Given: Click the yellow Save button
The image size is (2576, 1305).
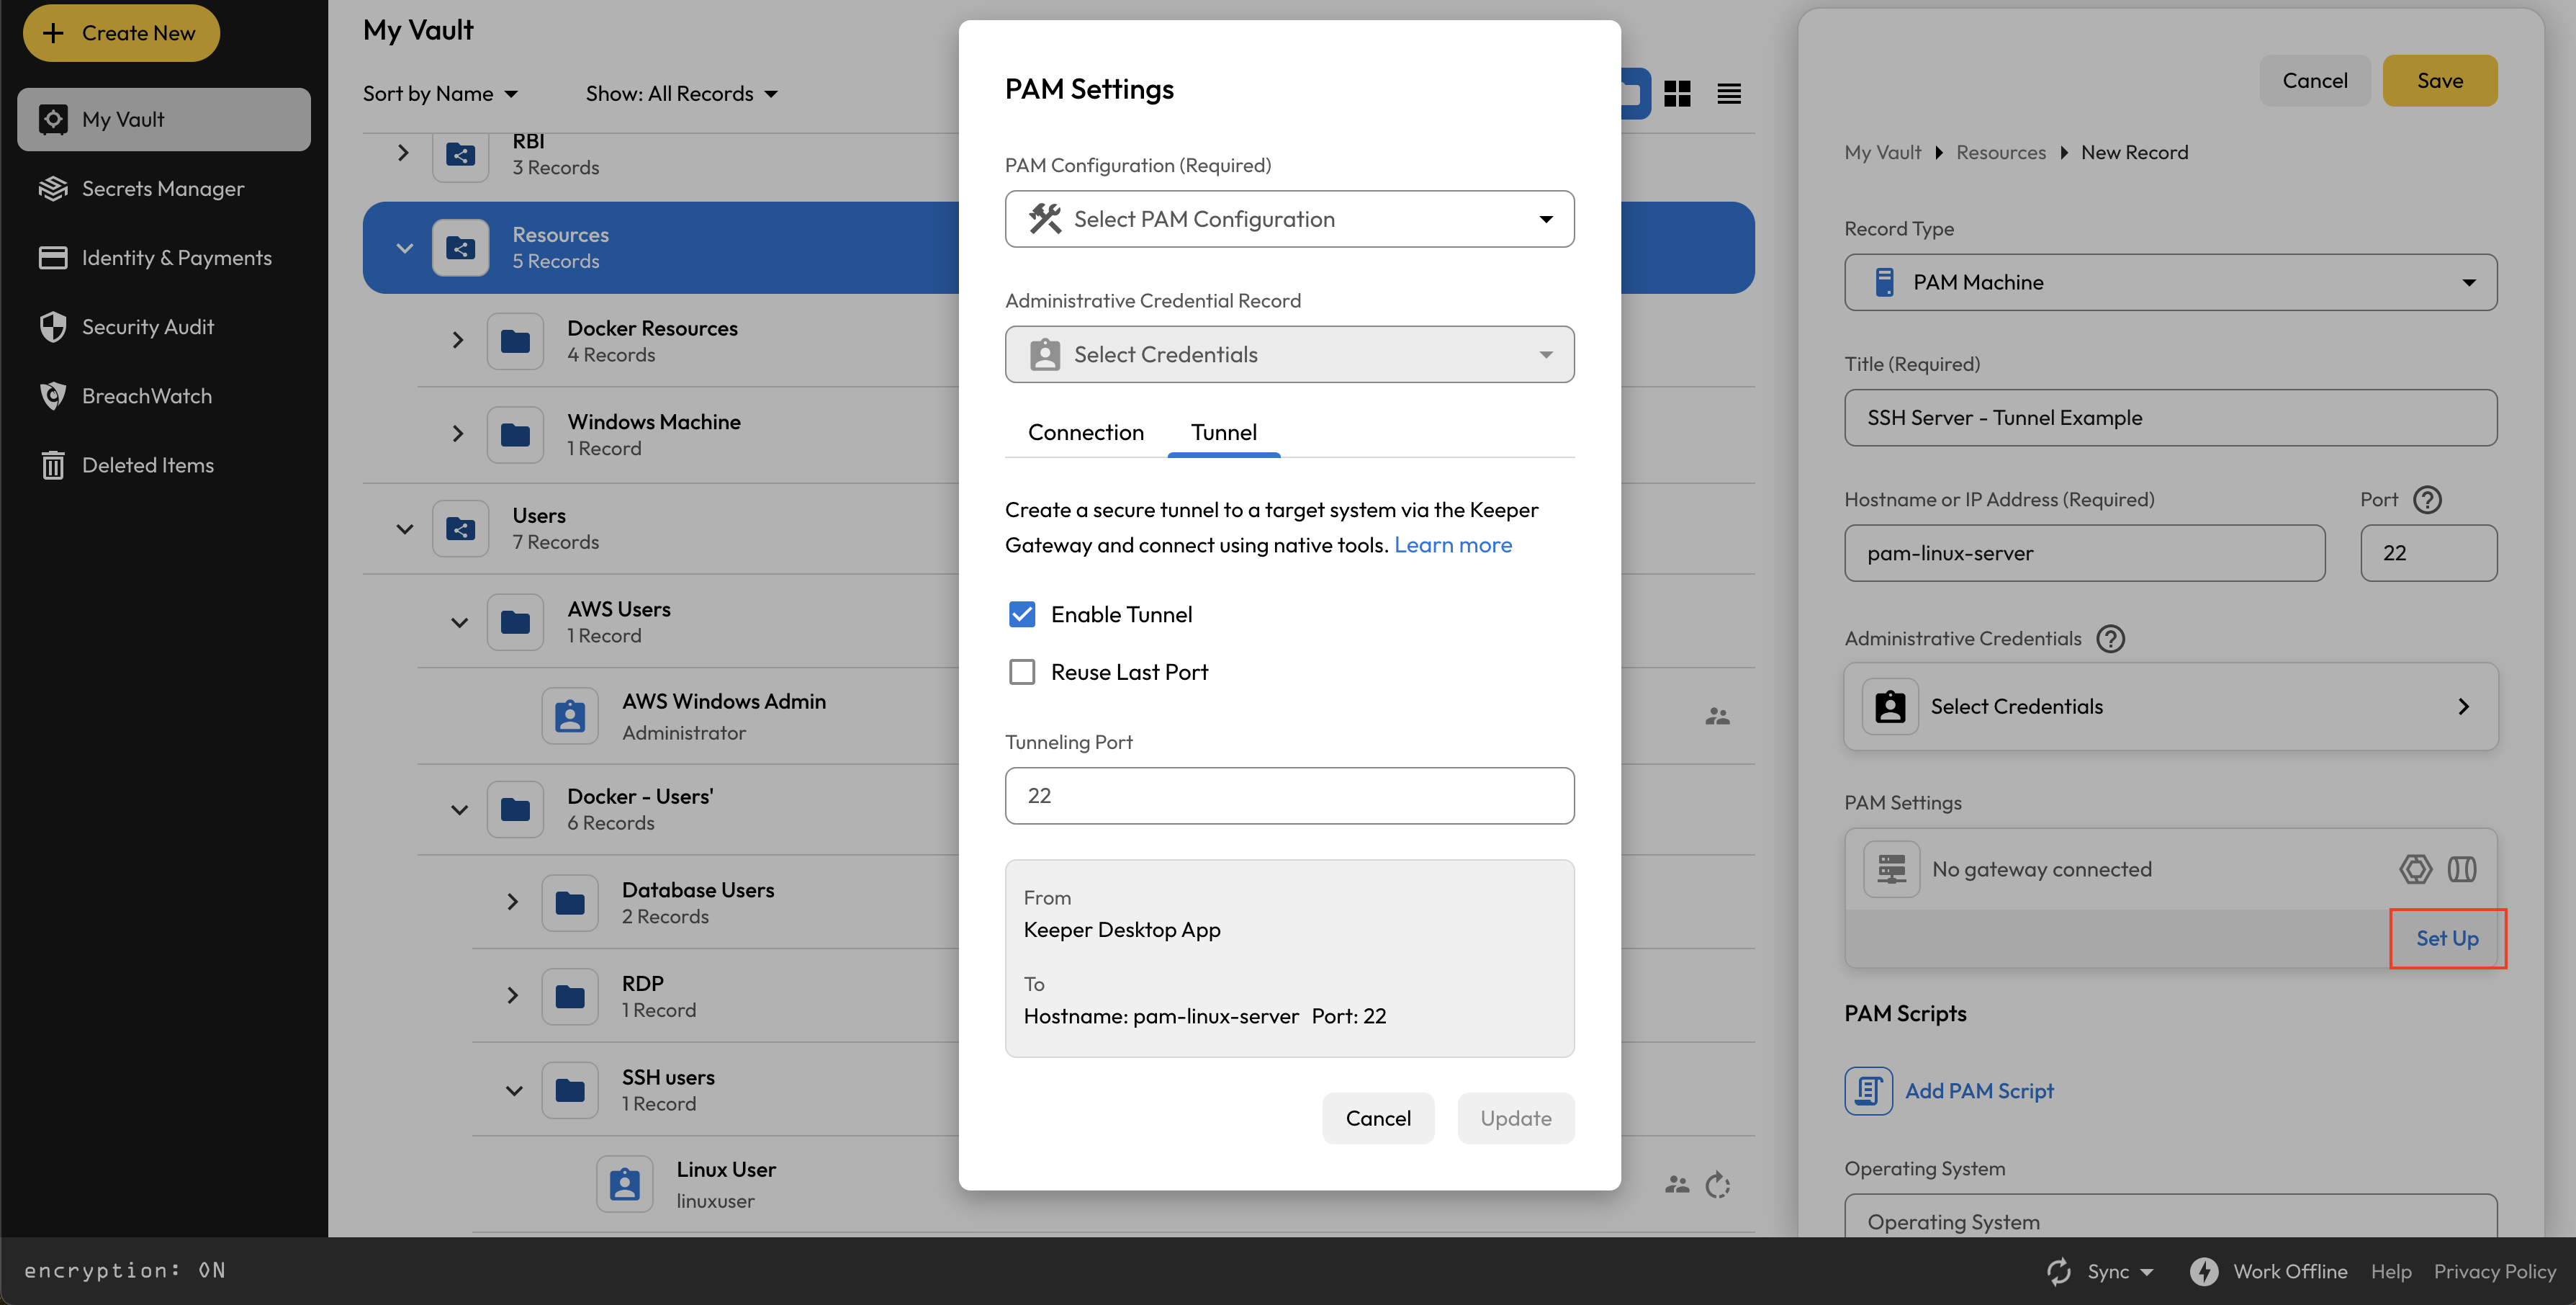Looking at the screenshot, I should [2439, 81].
